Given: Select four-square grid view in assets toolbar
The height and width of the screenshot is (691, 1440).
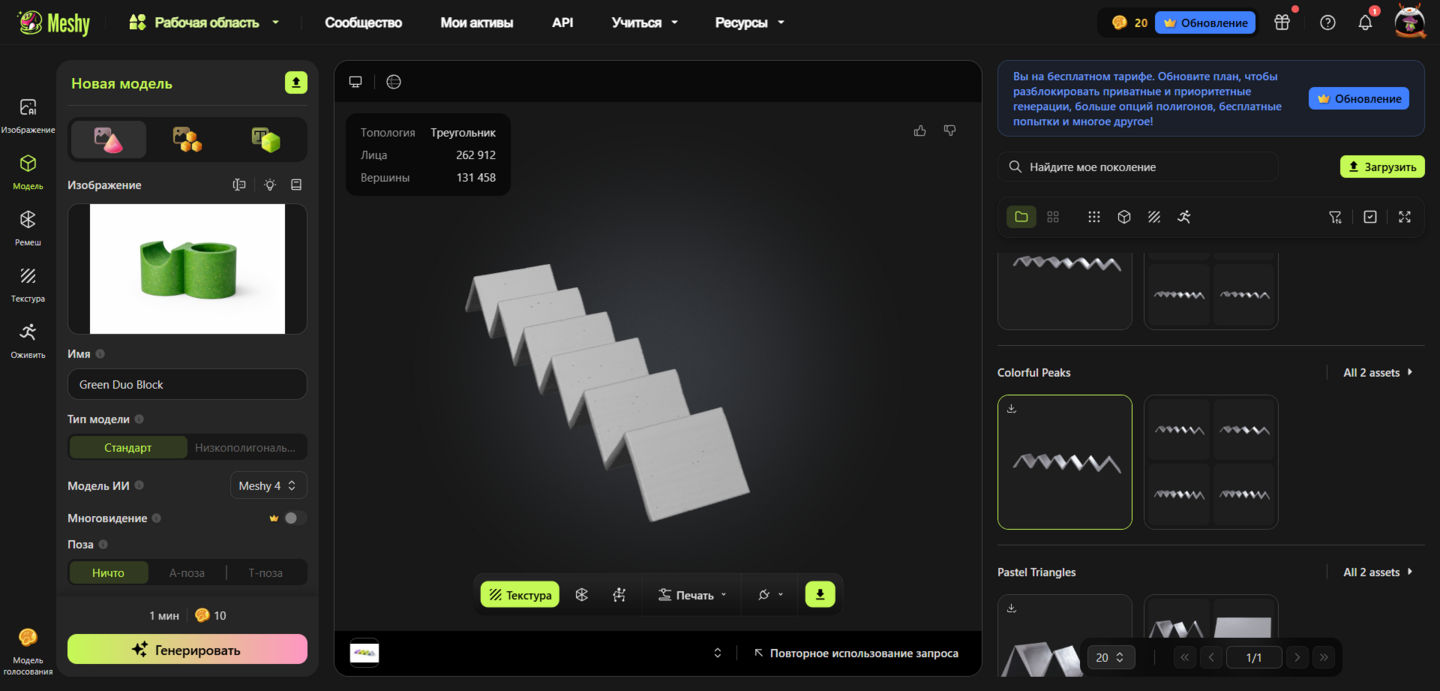Looking at the screenshot, I should 1053,217.
